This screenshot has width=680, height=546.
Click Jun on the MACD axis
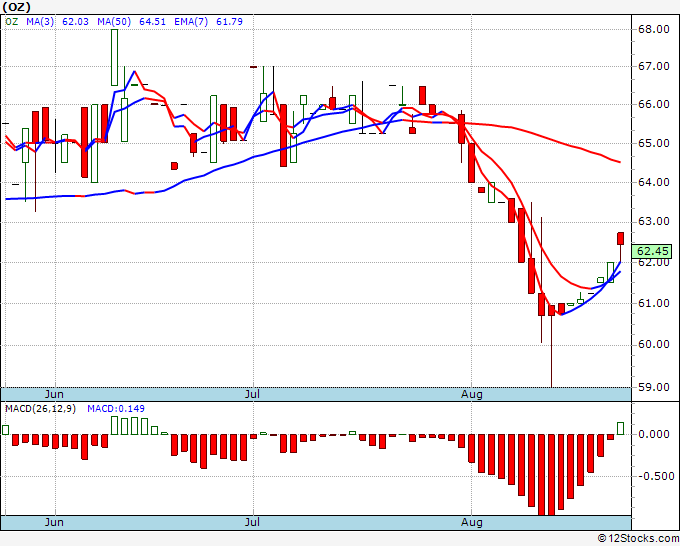(54, 522)
